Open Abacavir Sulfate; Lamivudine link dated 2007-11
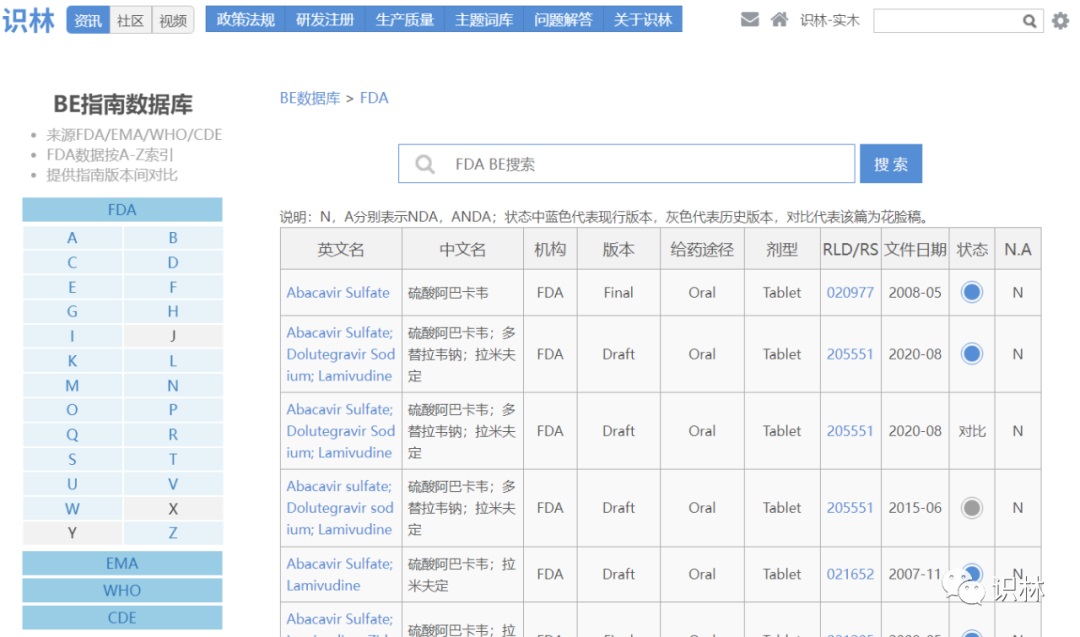The width and height of the screenshot is (1080, 637). tap(340, 574)
